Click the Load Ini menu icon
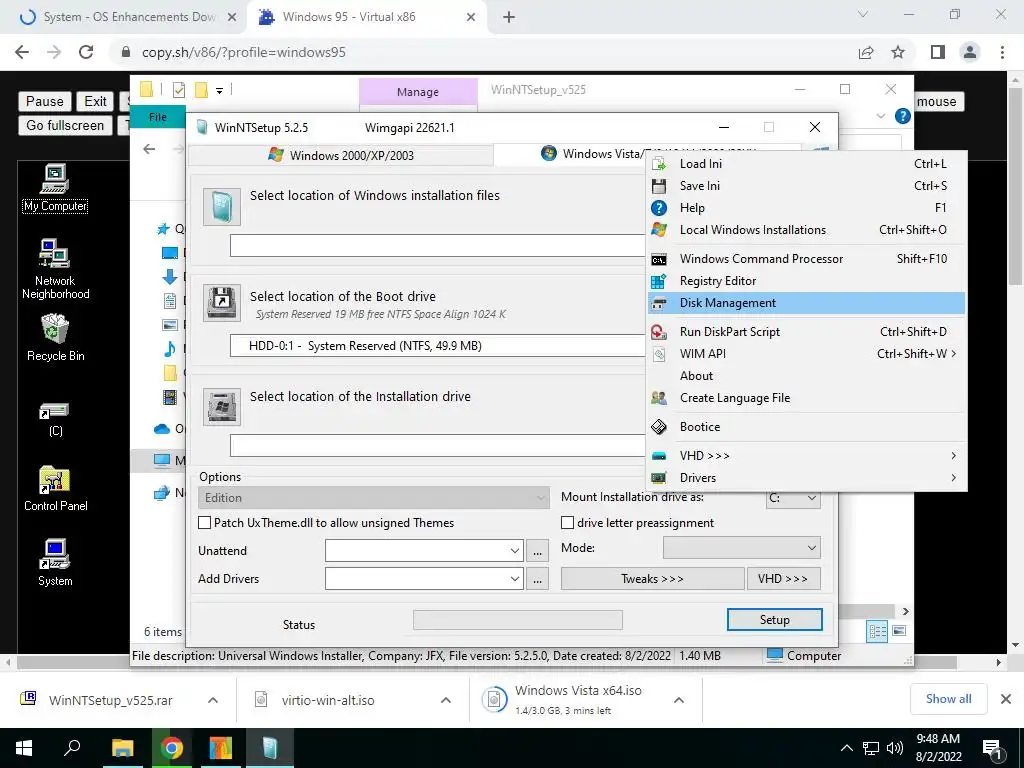This screenshot has width=1024, height=768. click(x=659, y=164)
